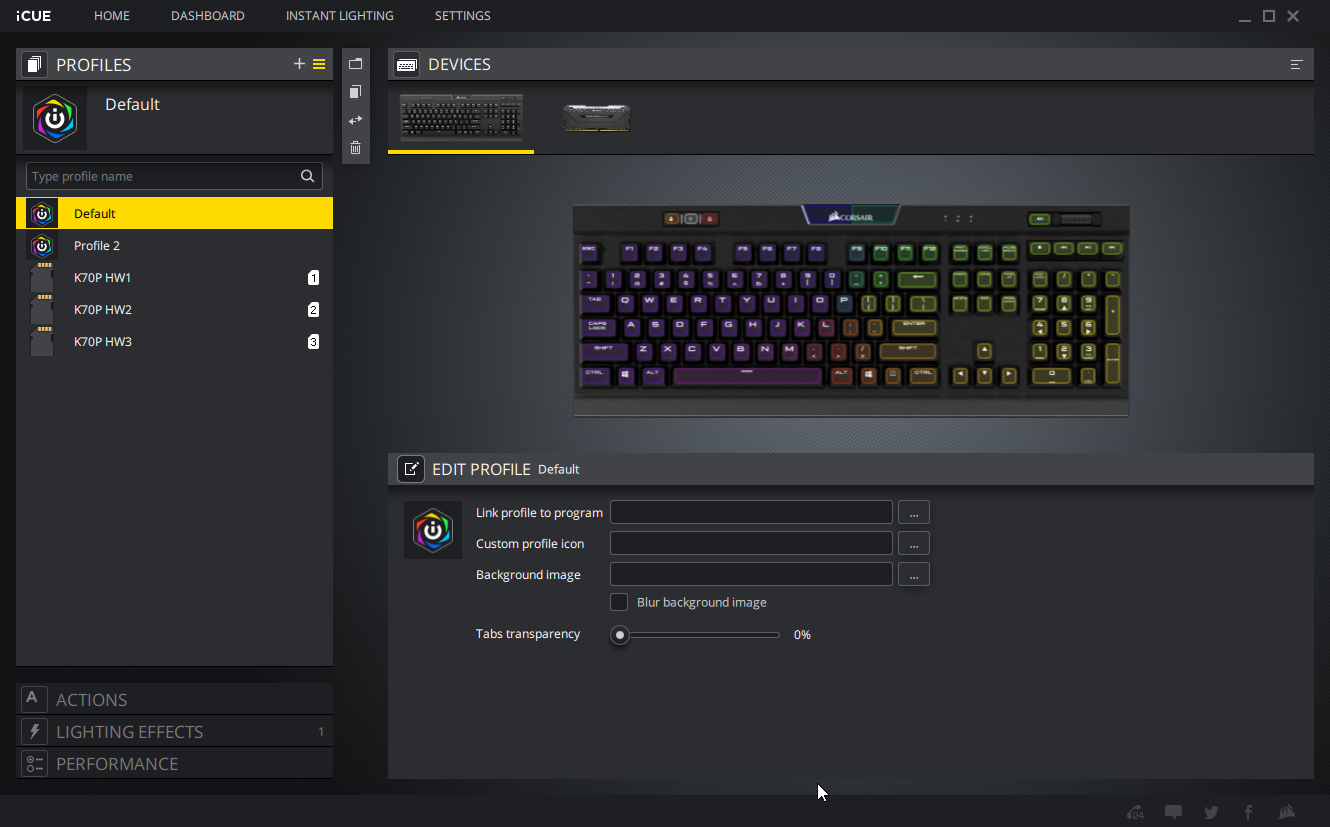
Task: Open the Twitter icon in footer
Action: [1211, 812]
